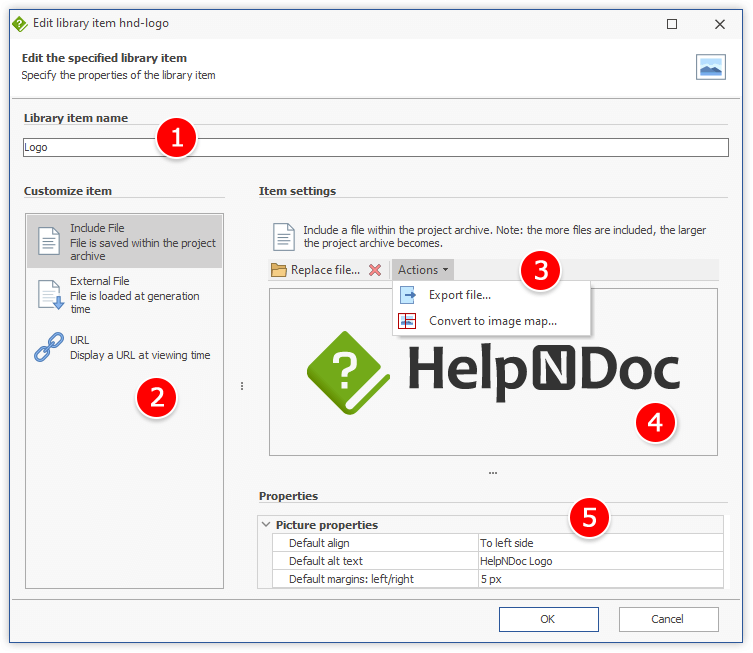Click the picture icon in dialog header
The width and height of the screenshot is (753, 653).
[x=711, y=67]
